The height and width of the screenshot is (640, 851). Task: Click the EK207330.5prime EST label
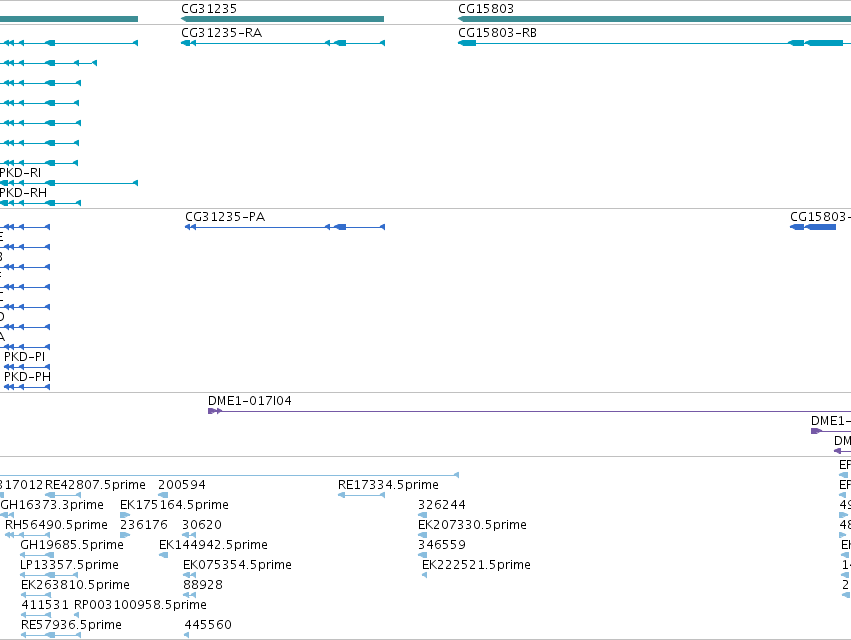[x=472, y=525]
